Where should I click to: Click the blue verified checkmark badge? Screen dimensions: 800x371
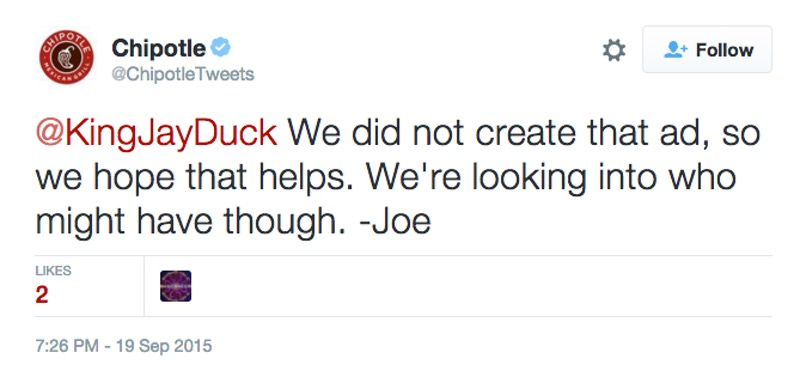click(221, 48)
